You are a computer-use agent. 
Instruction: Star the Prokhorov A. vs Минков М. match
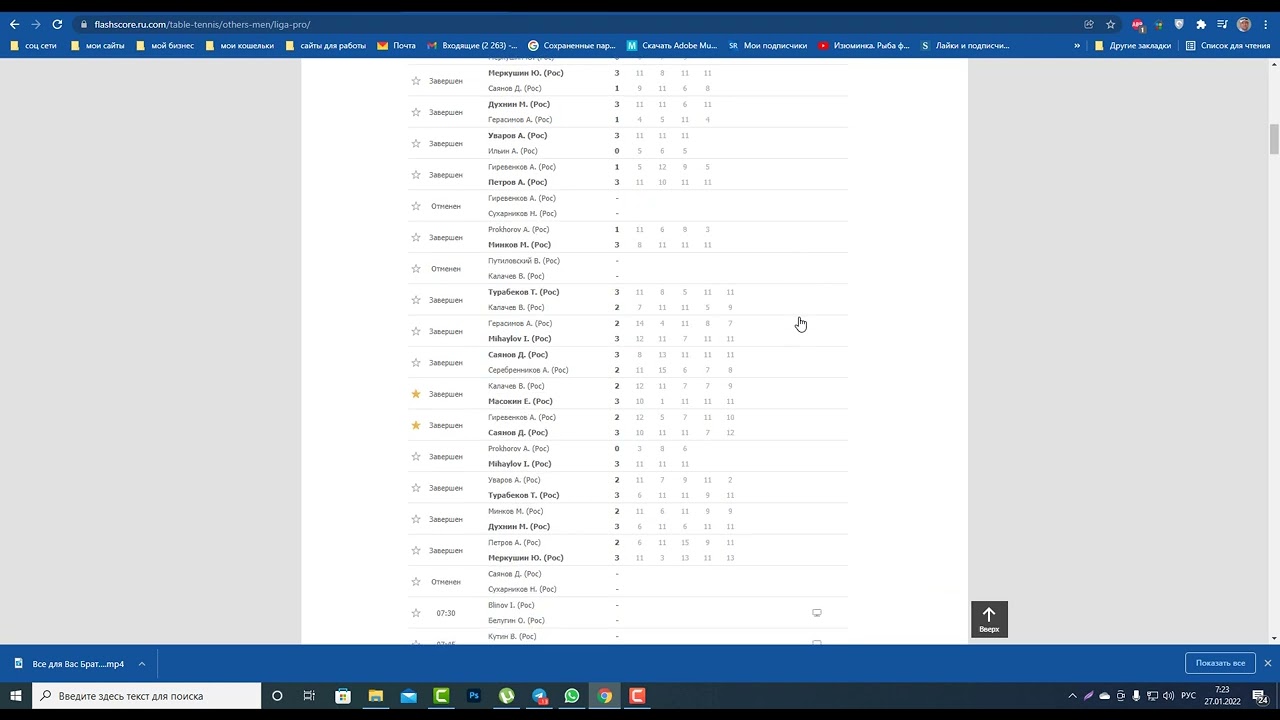(x=416, y=237)
